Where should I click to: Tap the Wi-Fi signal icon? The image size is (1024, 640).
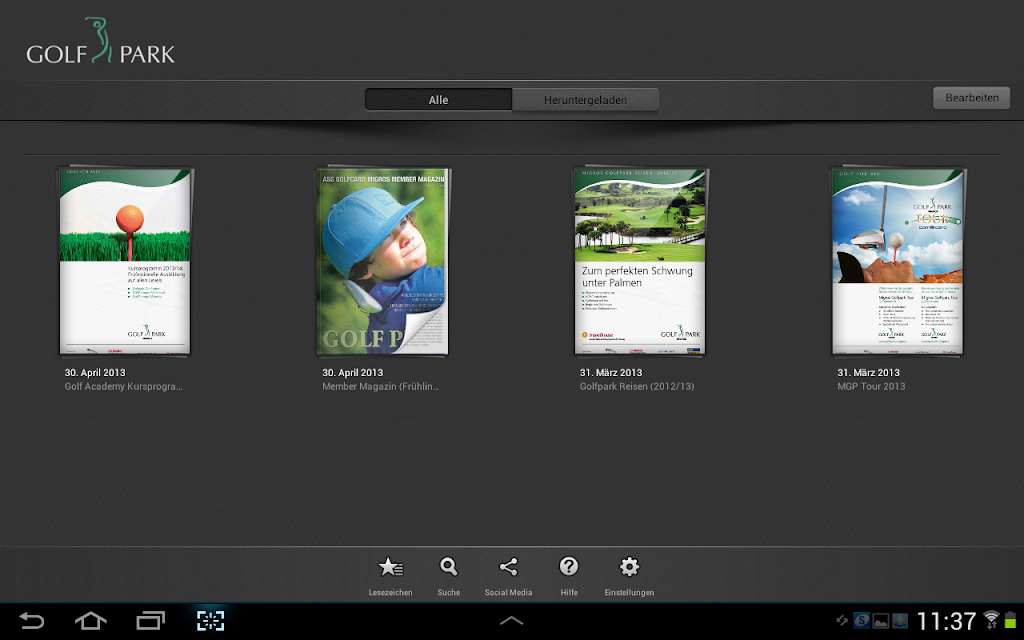(x=991, y=620)
